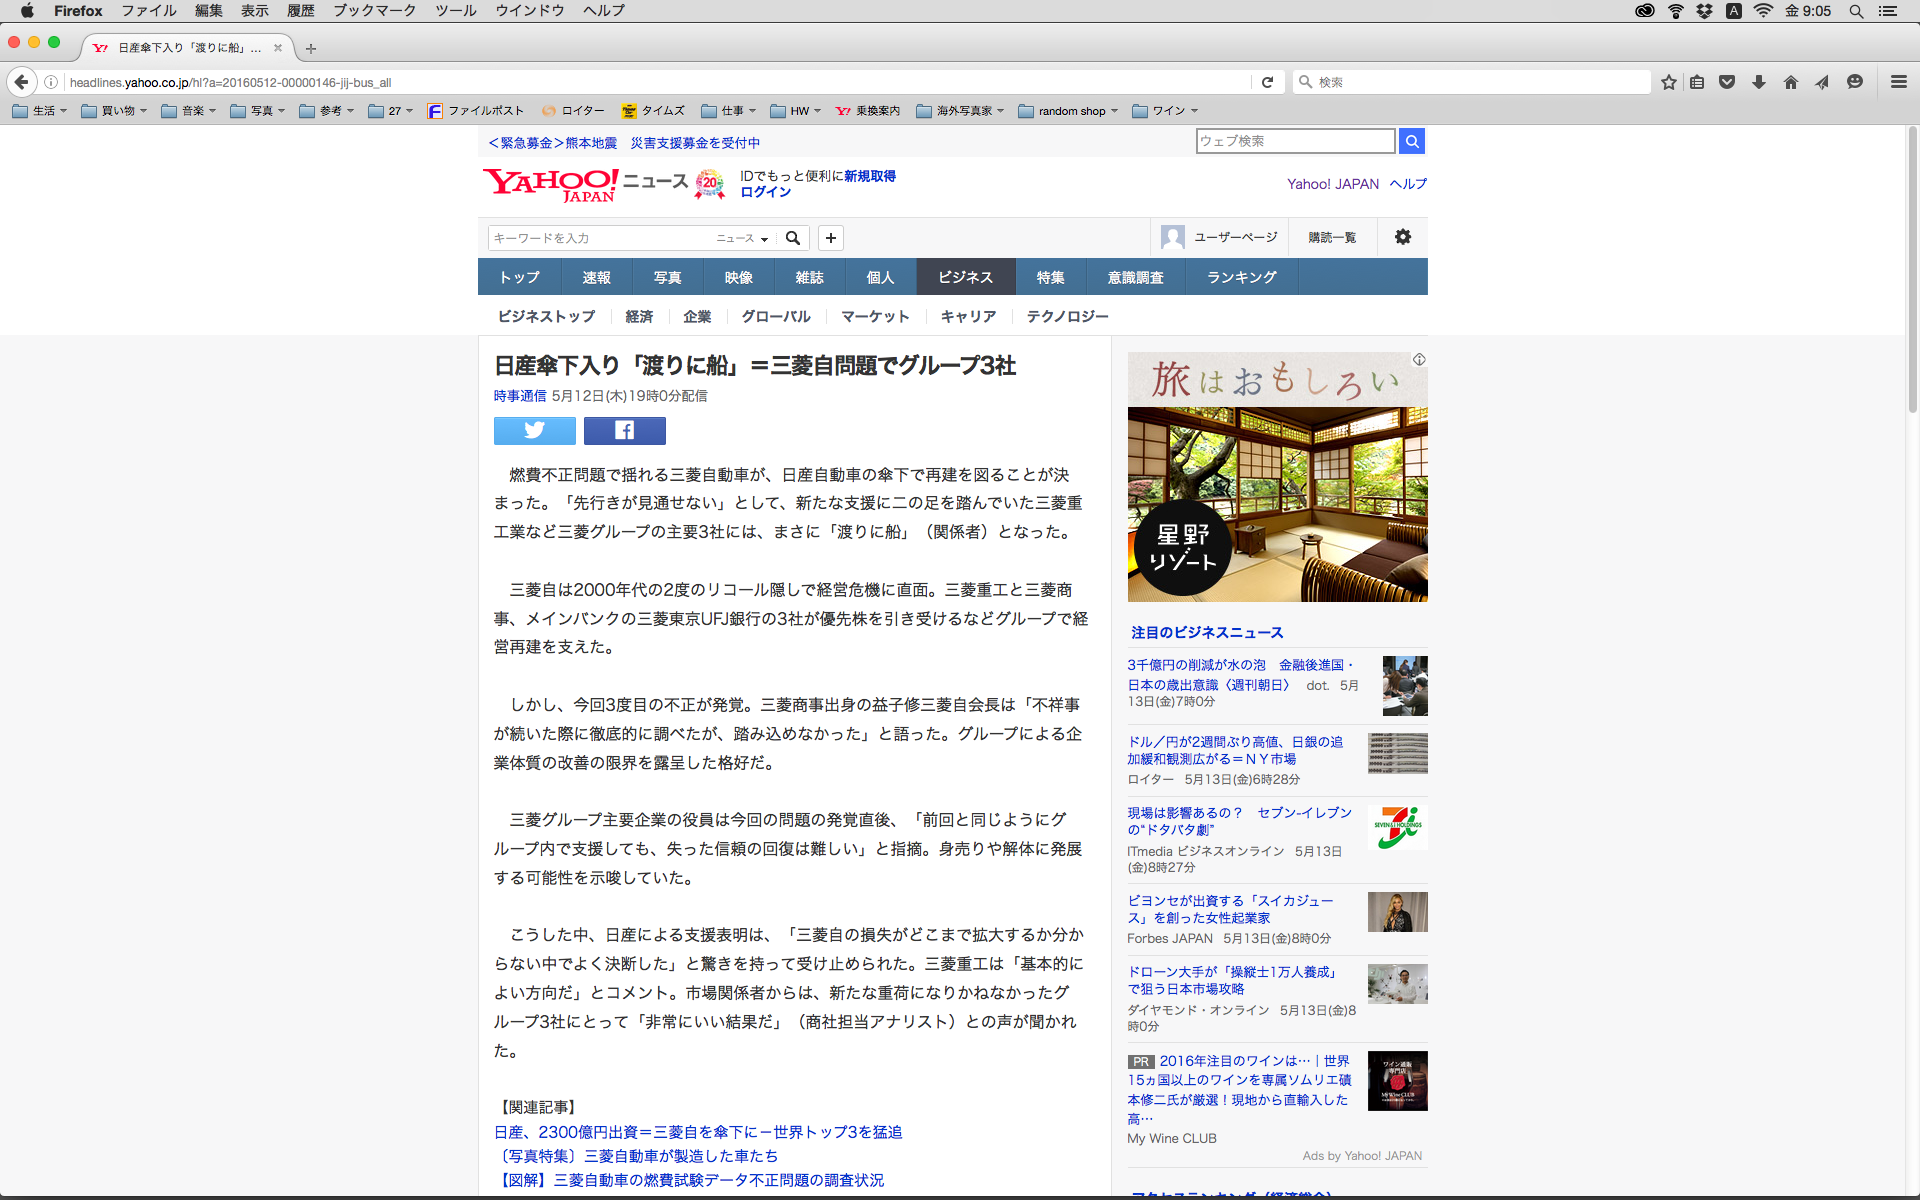
Task: Go to Firefox home page icon
Action: click(x=1790, y=82)
